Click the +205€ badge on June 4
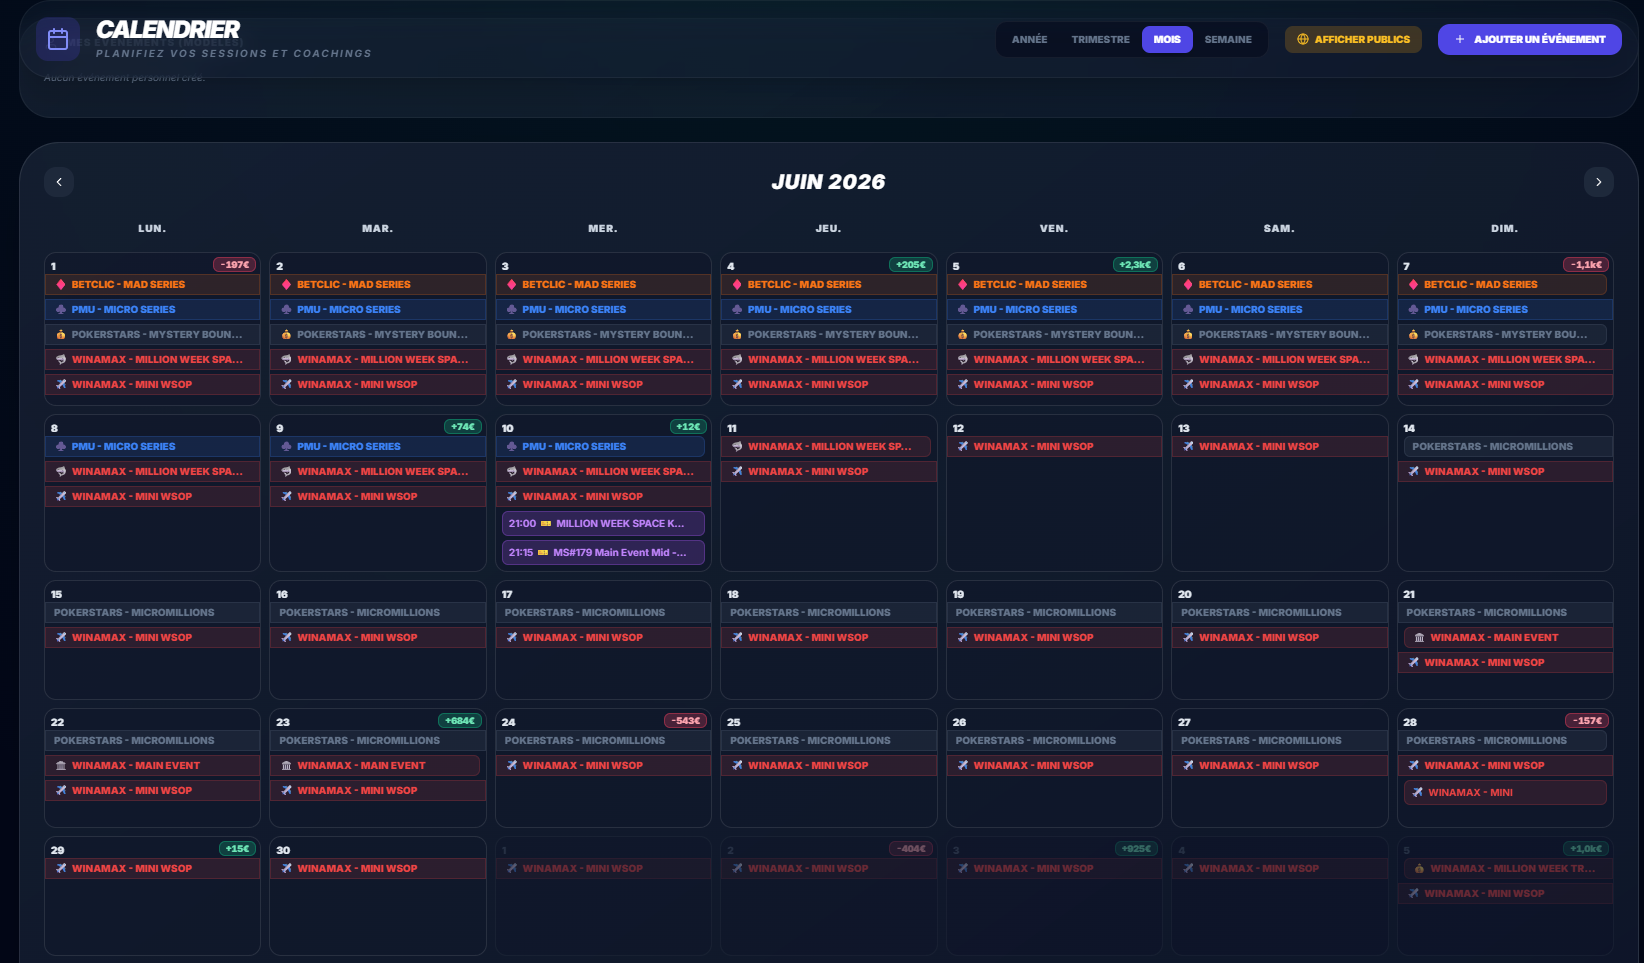 coord(911,265)
